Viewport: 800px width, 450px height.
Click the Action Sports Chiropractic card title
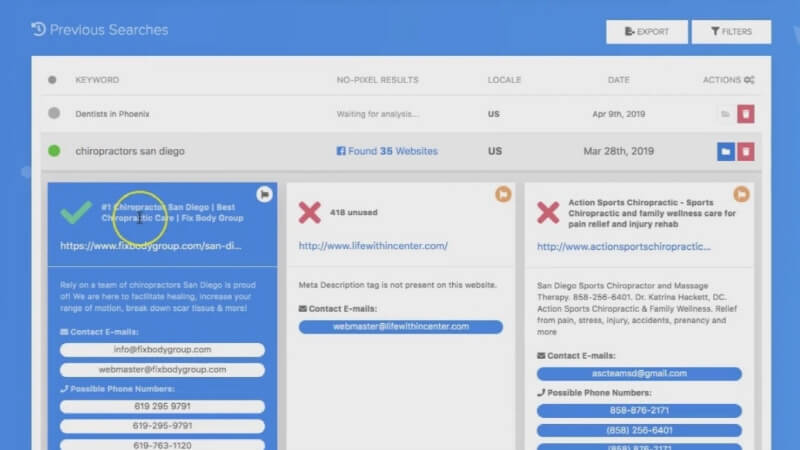pos(652,213)
